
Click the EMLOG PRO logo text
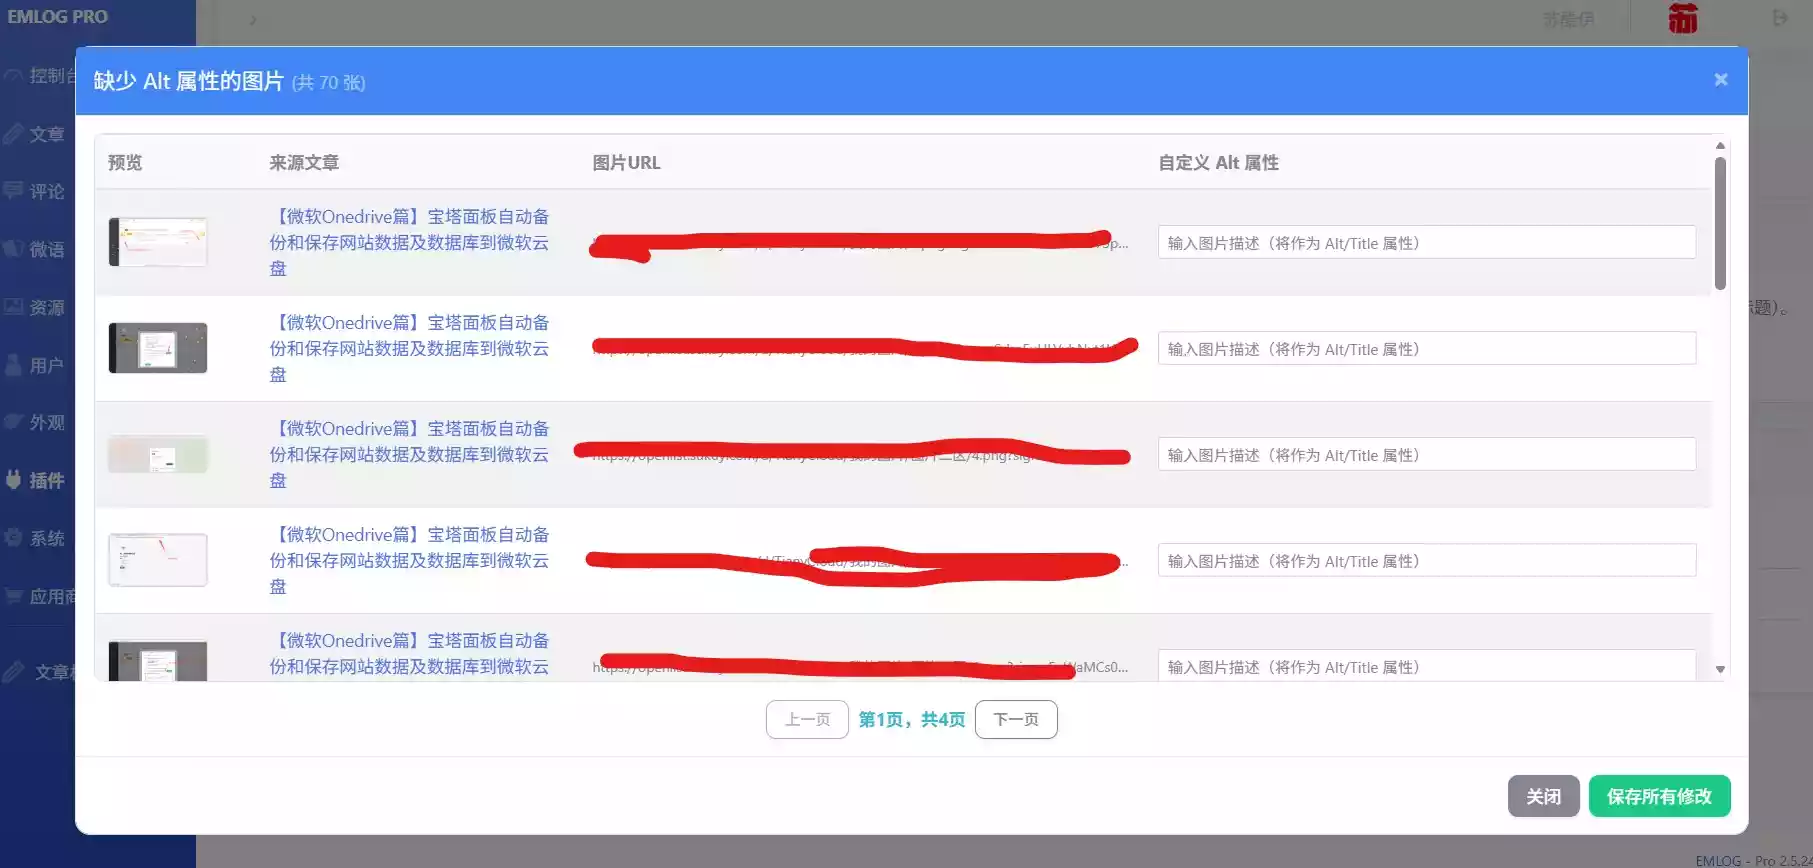(x=58, y=17)
